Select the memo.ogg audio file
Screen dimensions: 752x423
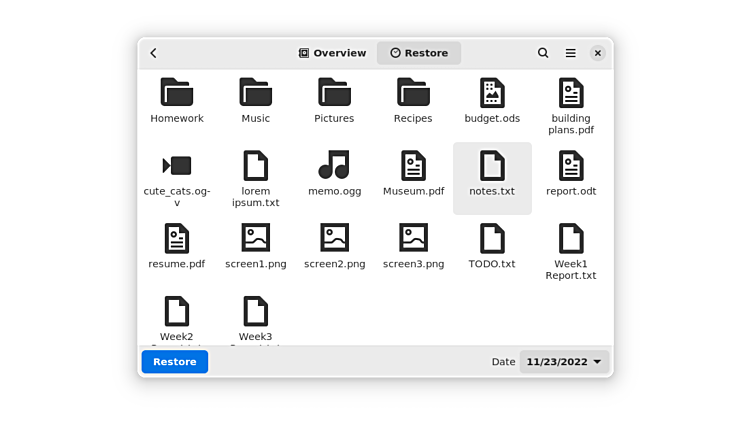coord(334,166)
